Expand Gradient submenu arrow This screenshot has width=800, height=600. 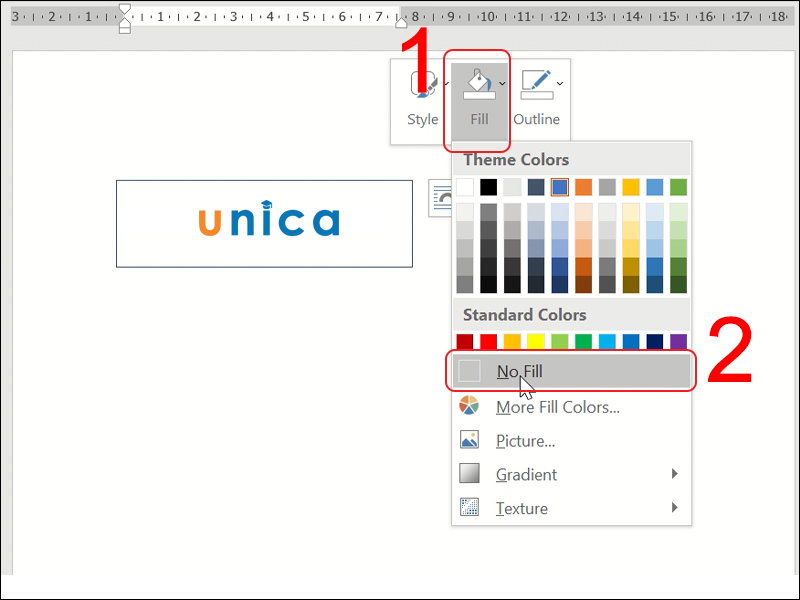[674, 473]
